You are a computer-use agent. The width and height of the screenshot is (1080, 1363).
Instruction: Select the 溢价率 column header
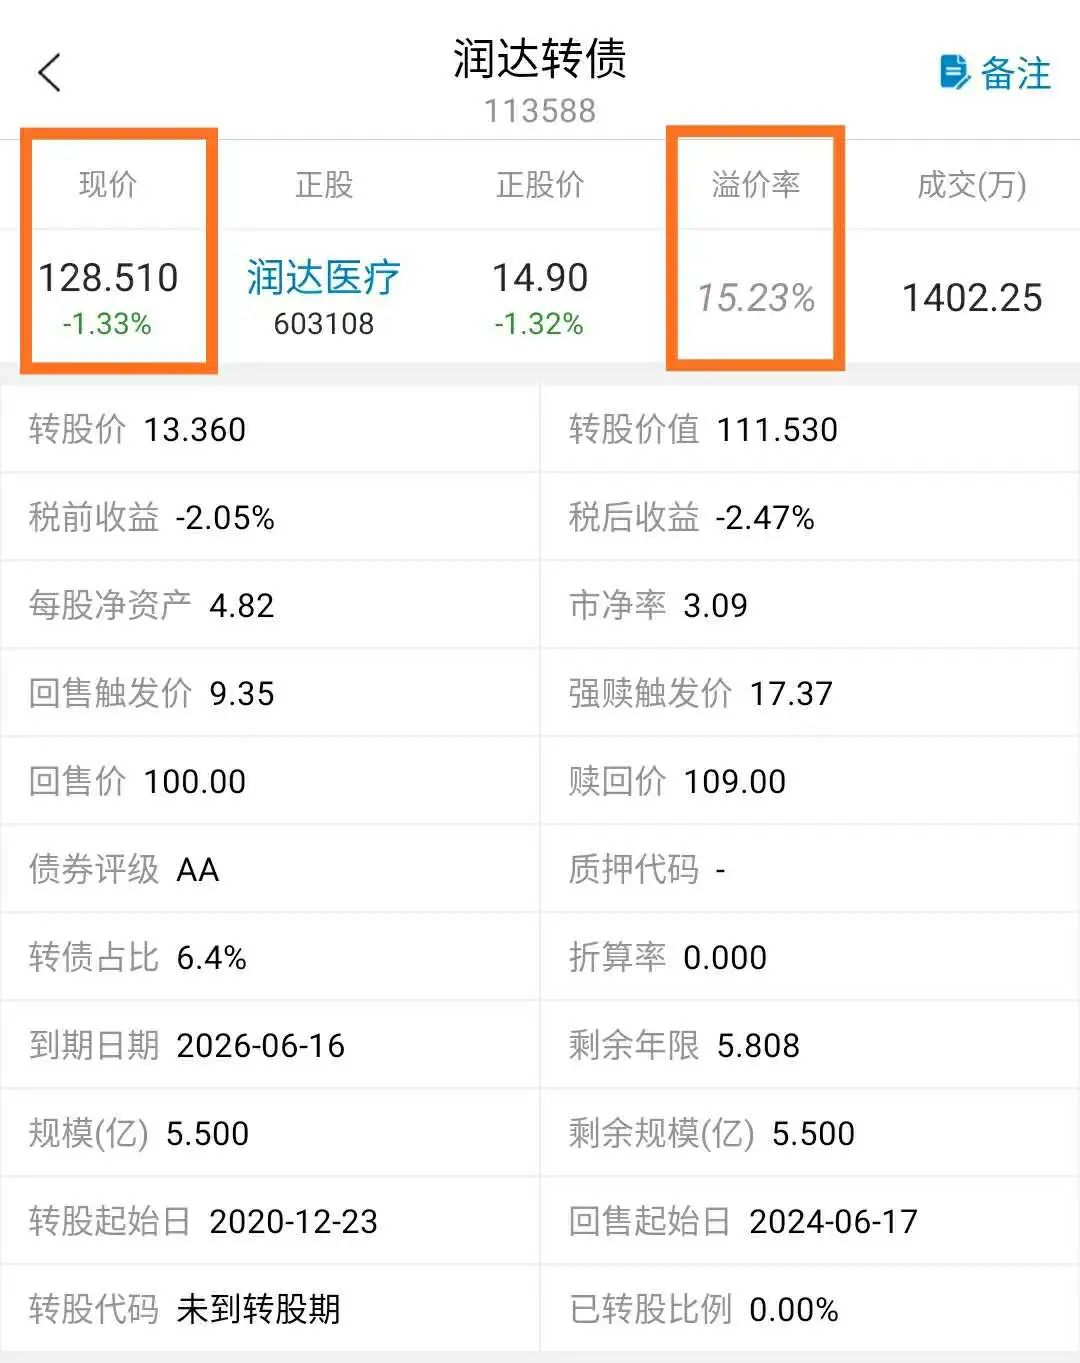tap(756, 184)
